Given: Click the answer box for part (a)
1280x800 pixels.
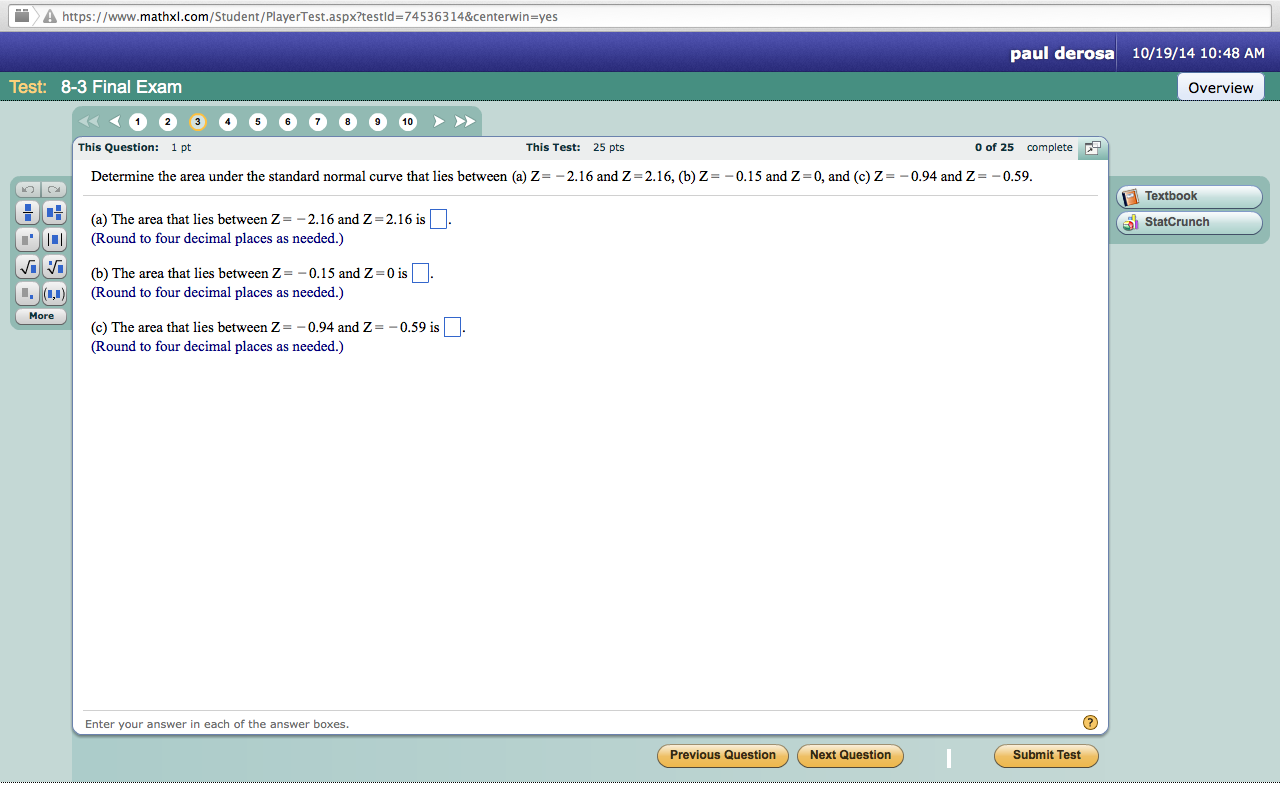Looking at the screenshot, I should pyautogui.click(x=437, y=218).
